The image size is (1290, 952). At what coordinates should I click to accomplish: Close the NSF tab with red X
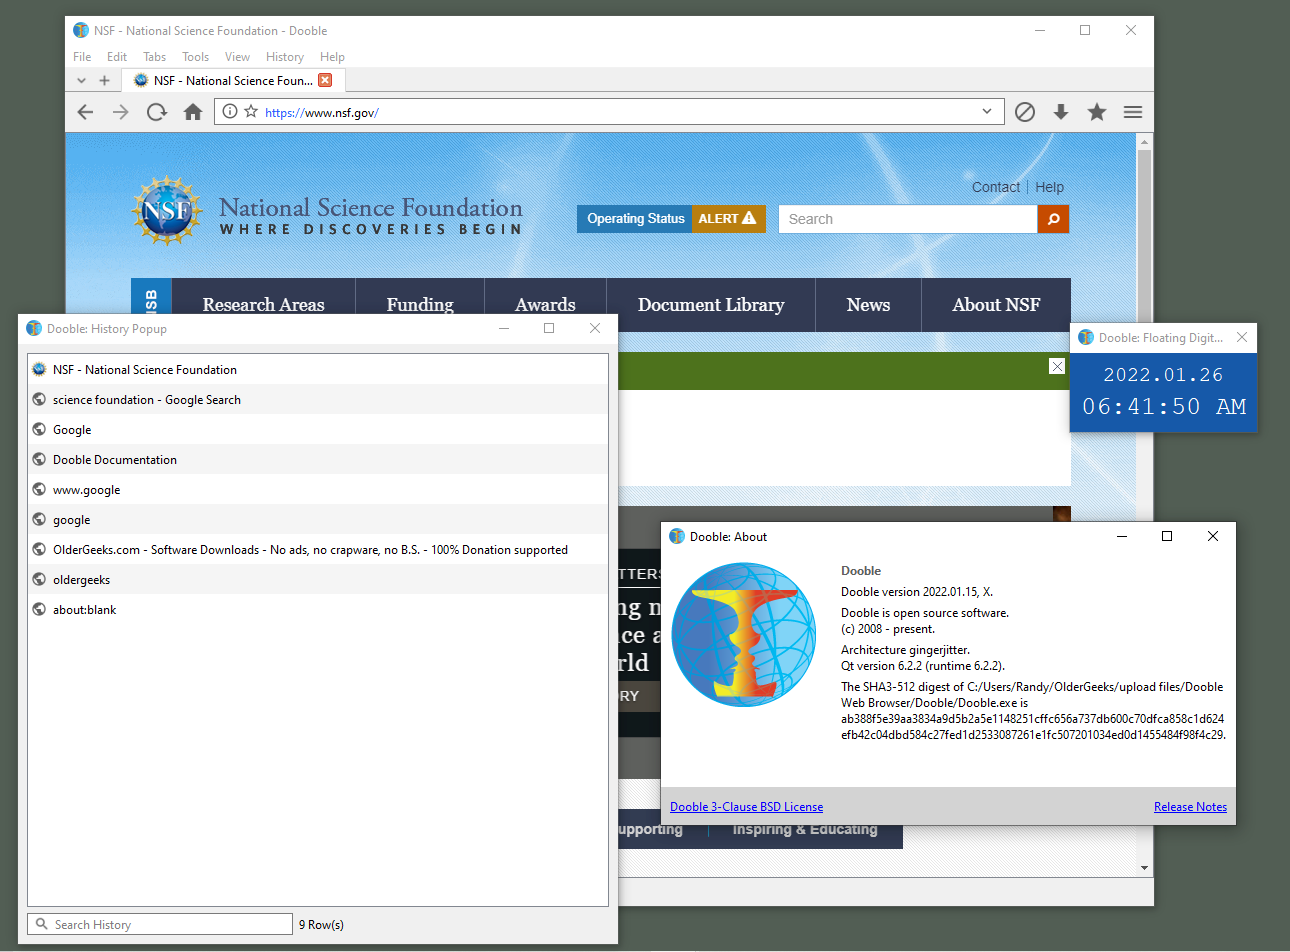[x=325, y=80]
